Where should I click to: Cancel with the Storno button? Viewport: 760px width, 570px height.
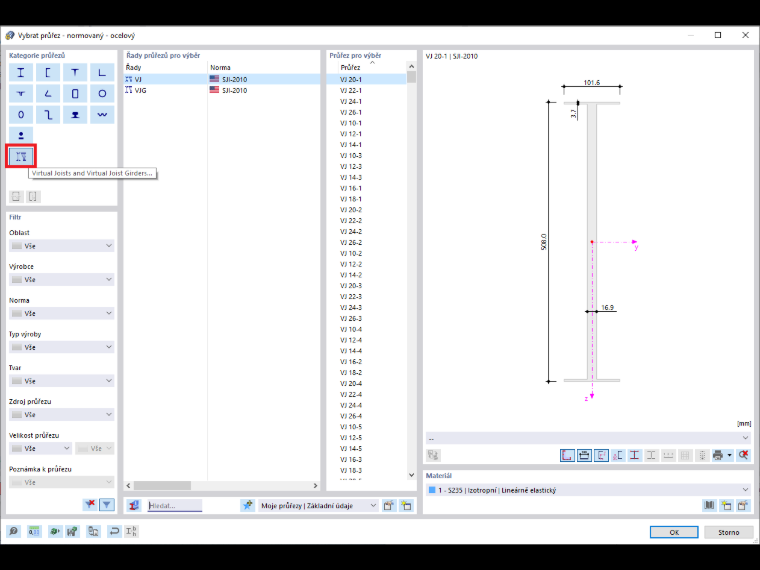coord(728,532)
